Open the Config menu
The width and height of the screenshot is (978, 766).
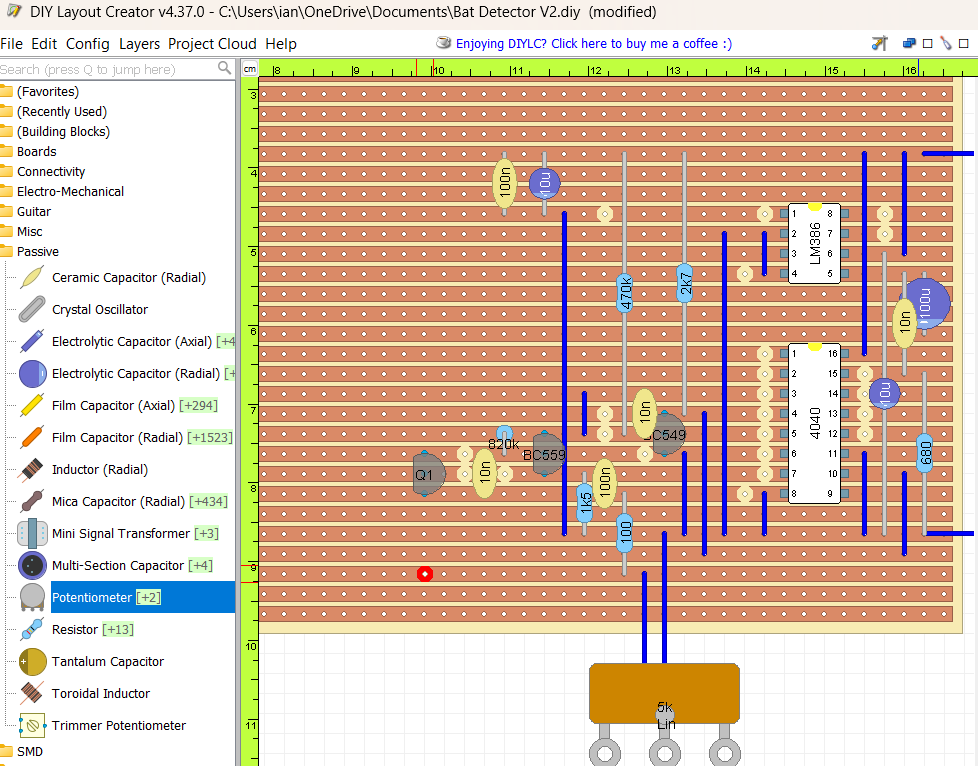coord(87,44)
